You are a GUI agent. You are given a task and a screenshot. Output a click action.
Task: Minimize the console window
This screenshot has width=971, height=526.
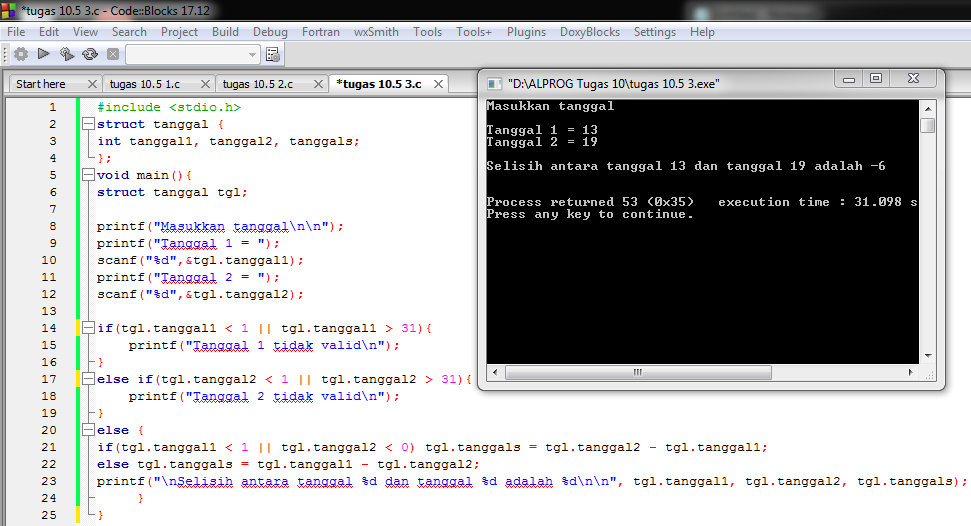tap(848, 79)
